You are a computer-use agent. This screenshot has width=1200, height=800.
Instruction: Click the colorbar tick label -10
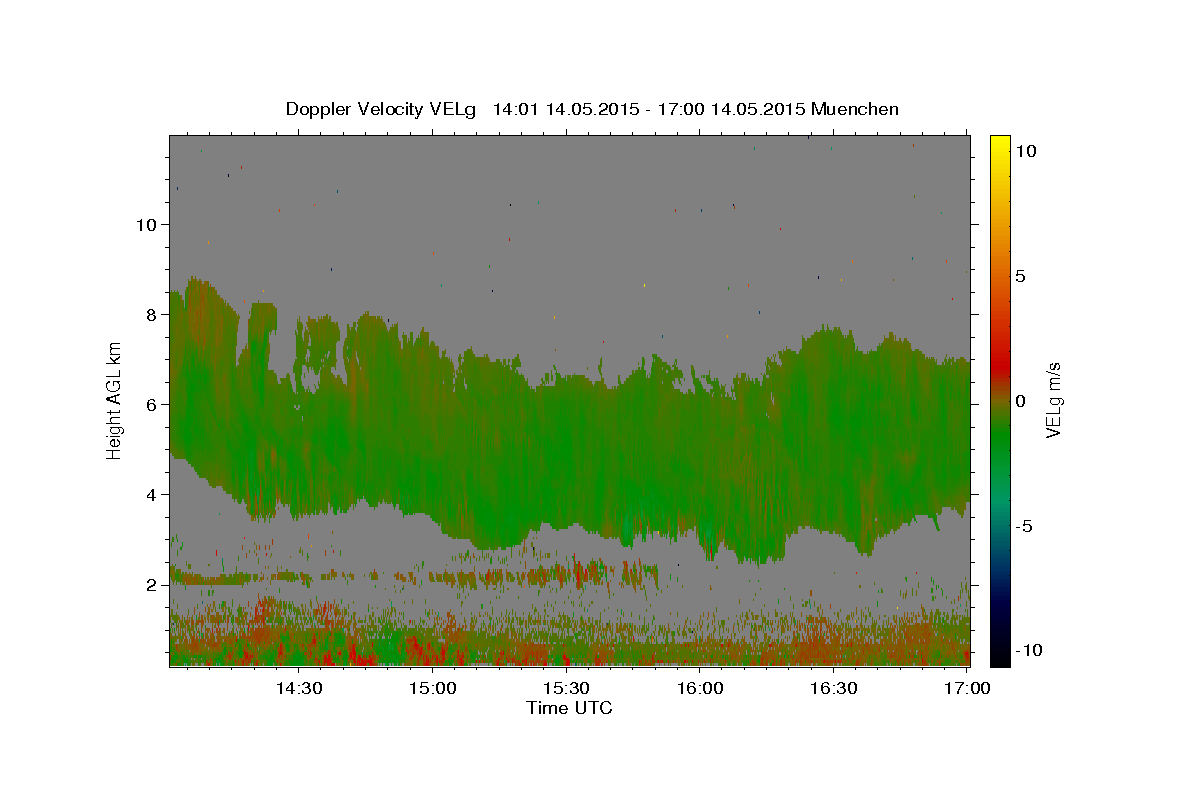[1028, 650]
